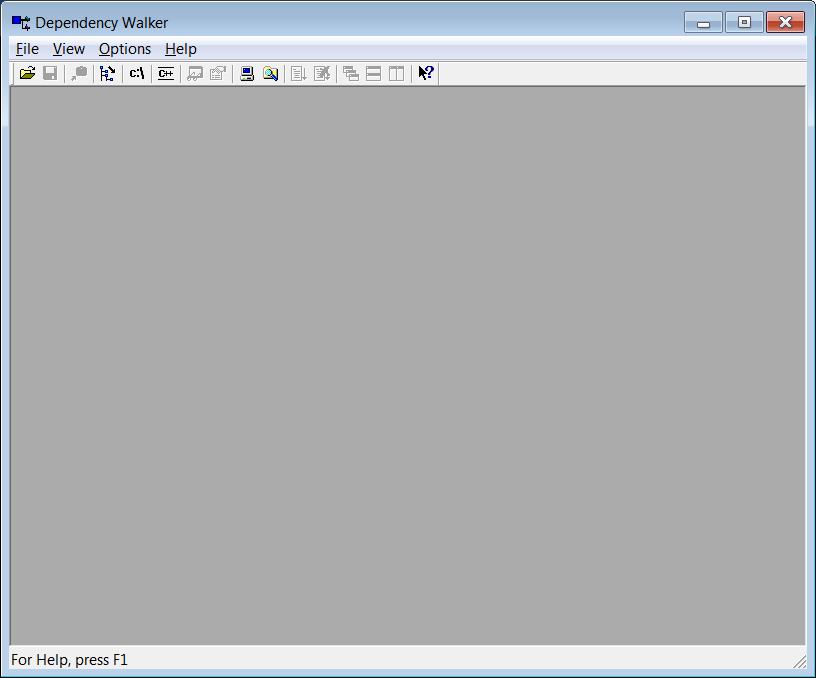The image size is (816, 678).
Task: Click the window resize grip corner
Action: tap(799, 661)
